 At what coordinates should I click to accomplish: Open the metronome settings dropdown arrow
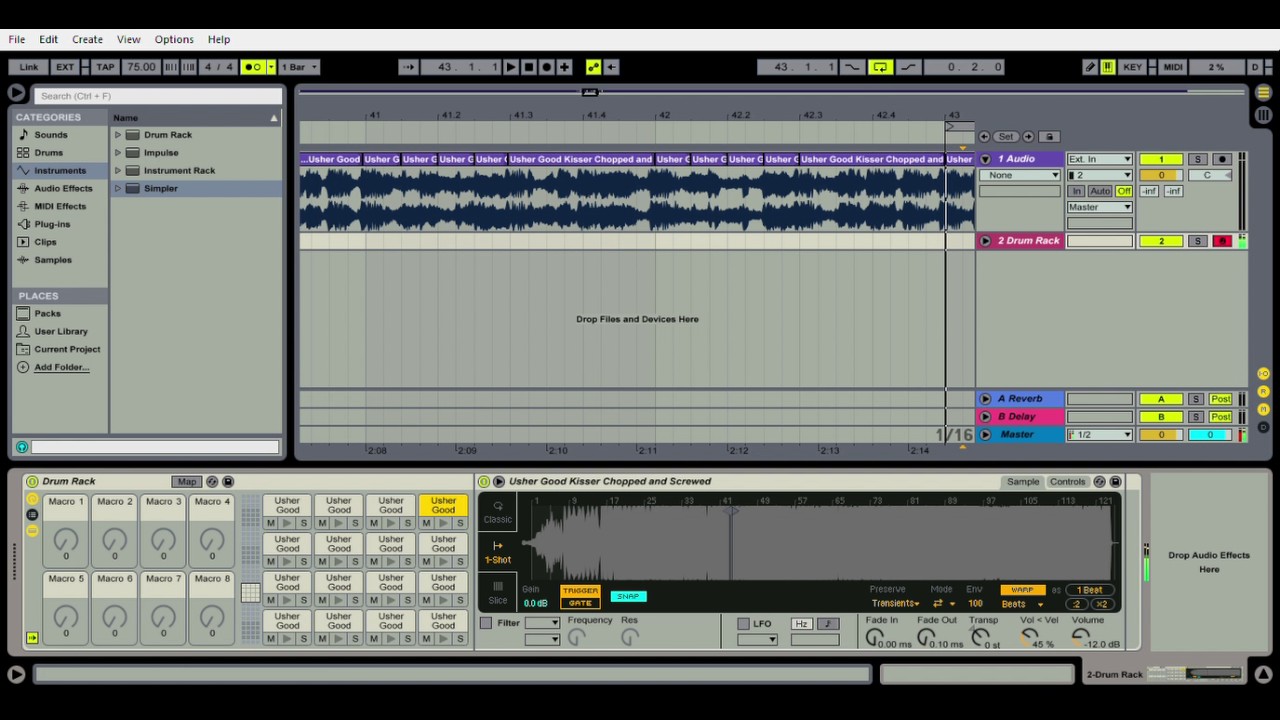271,67
